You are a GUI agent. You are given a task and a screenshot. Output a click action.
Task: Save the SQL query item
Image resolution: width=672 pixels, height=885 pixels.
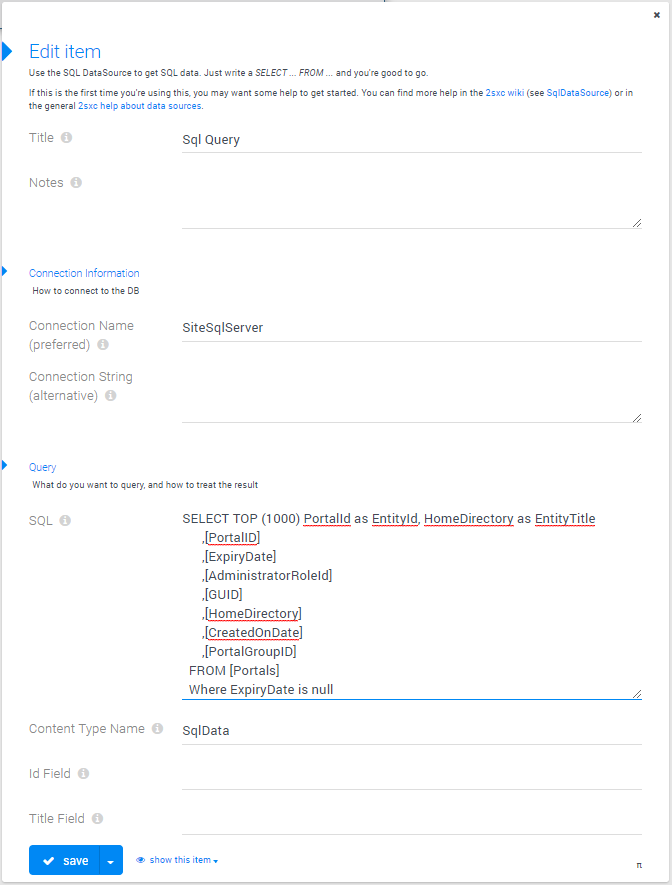pyautogui.click(x=64, y=860)
